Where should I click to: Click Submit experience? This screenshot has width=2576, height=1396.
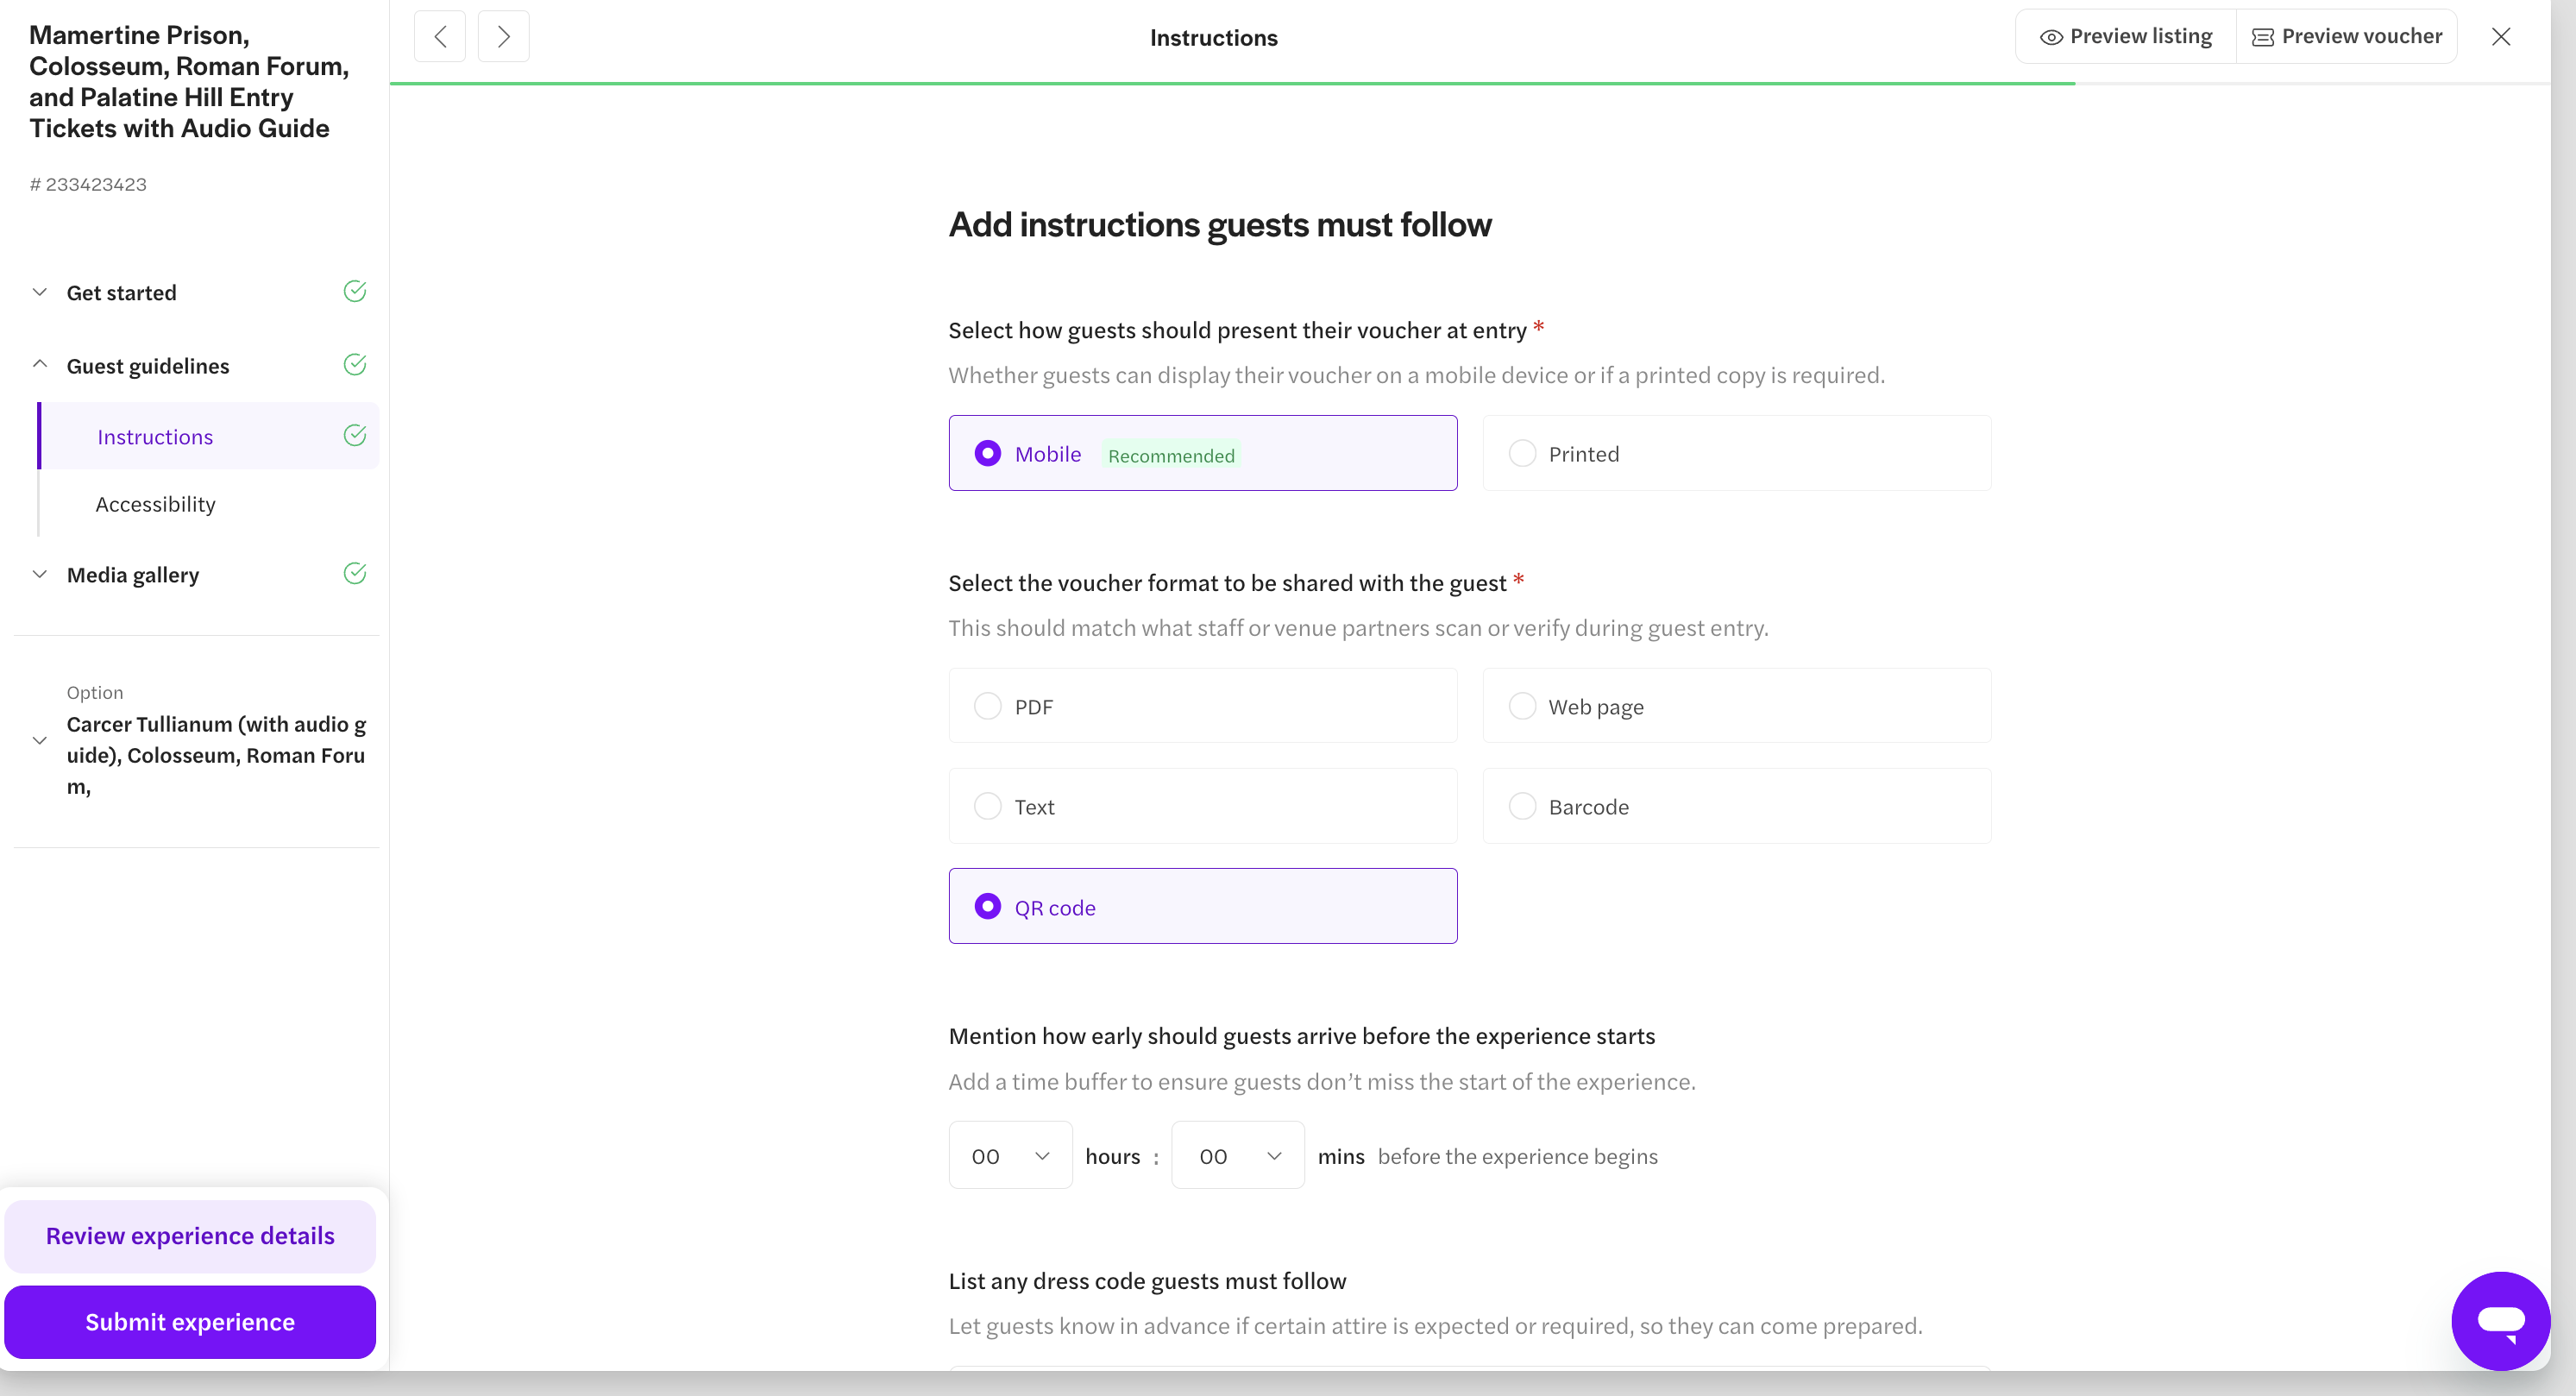190,1322
